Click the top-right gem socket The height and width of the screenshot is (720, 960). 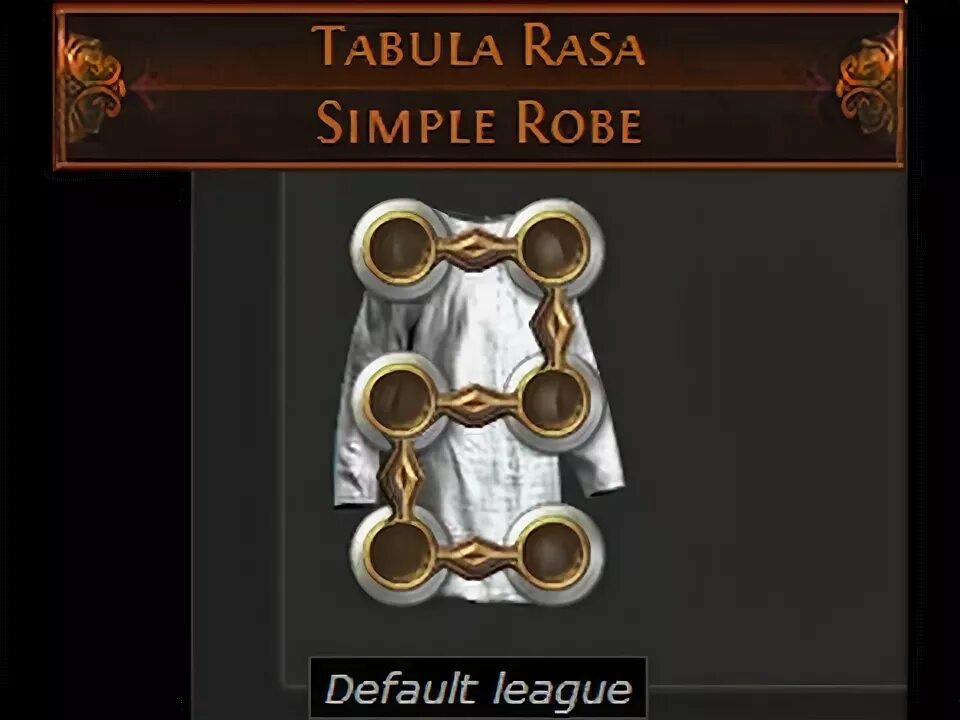(x=554, y=247)
